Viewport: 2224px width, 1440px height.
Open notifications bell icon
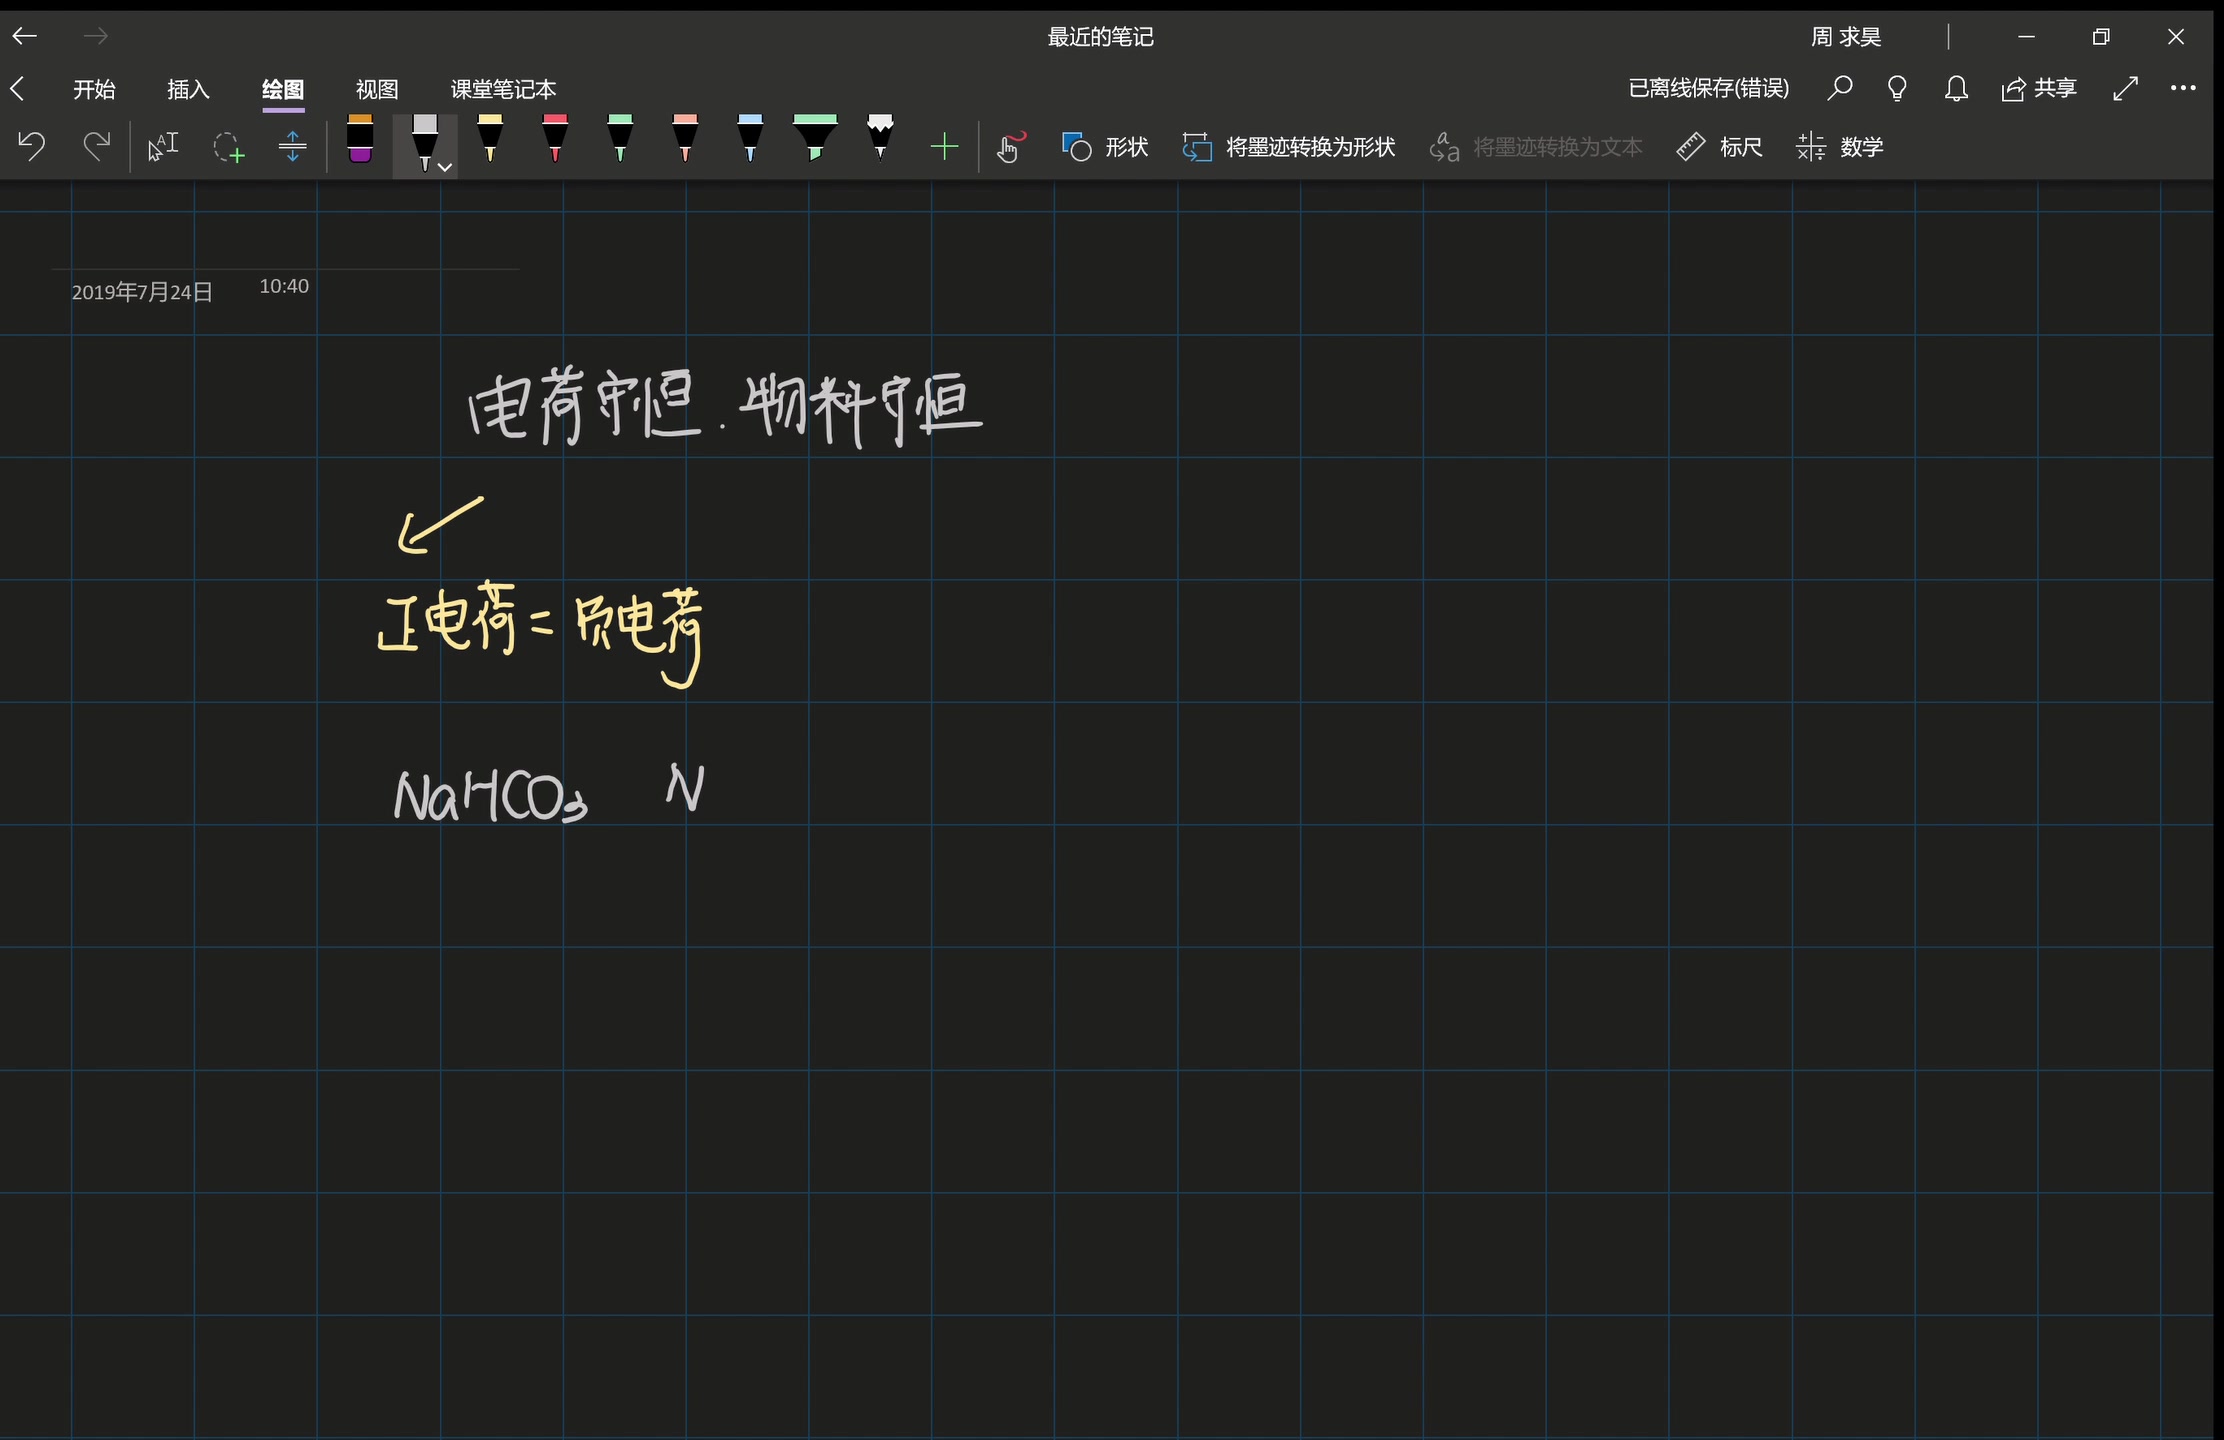(x=1956, y=88)
